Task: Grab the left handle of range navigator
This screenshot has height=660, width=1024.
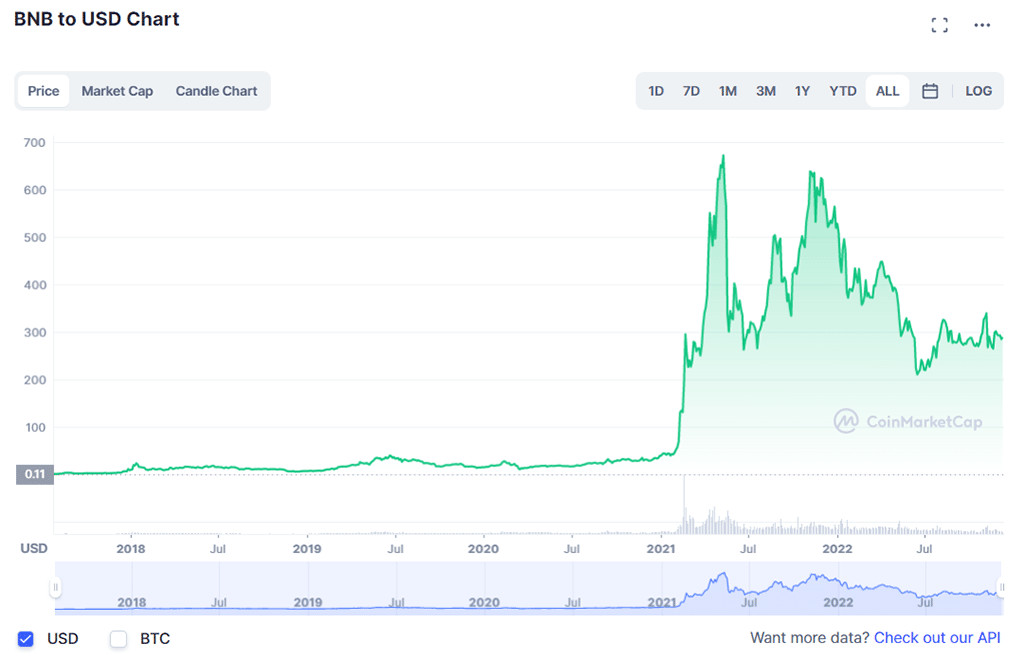Action: pyautogui.click(x=56, y=588)
